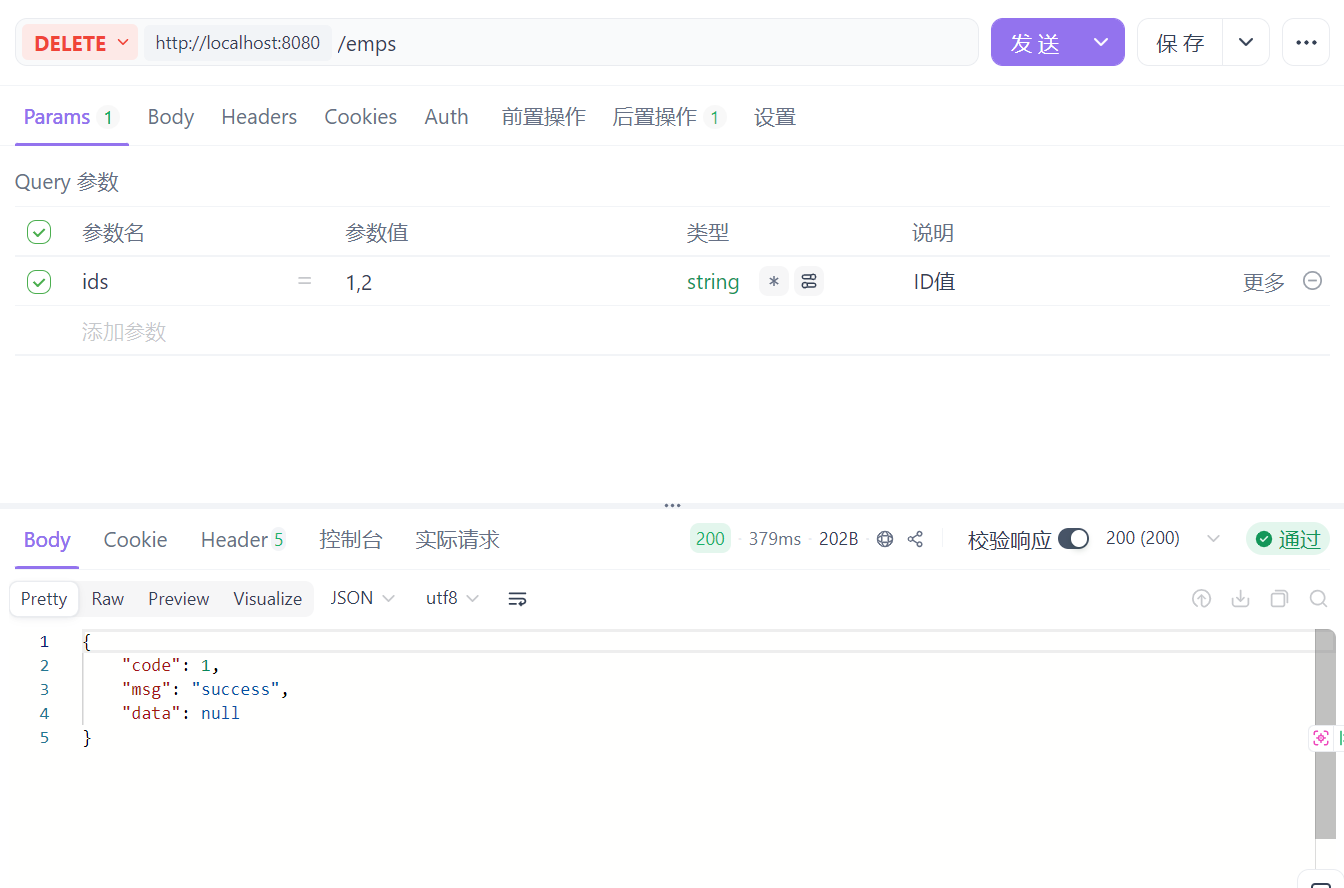The width and height of the screenshot is (1344, 888).
Task: Copy the response body with copy icon
Action: click(x=1279, y=599)
